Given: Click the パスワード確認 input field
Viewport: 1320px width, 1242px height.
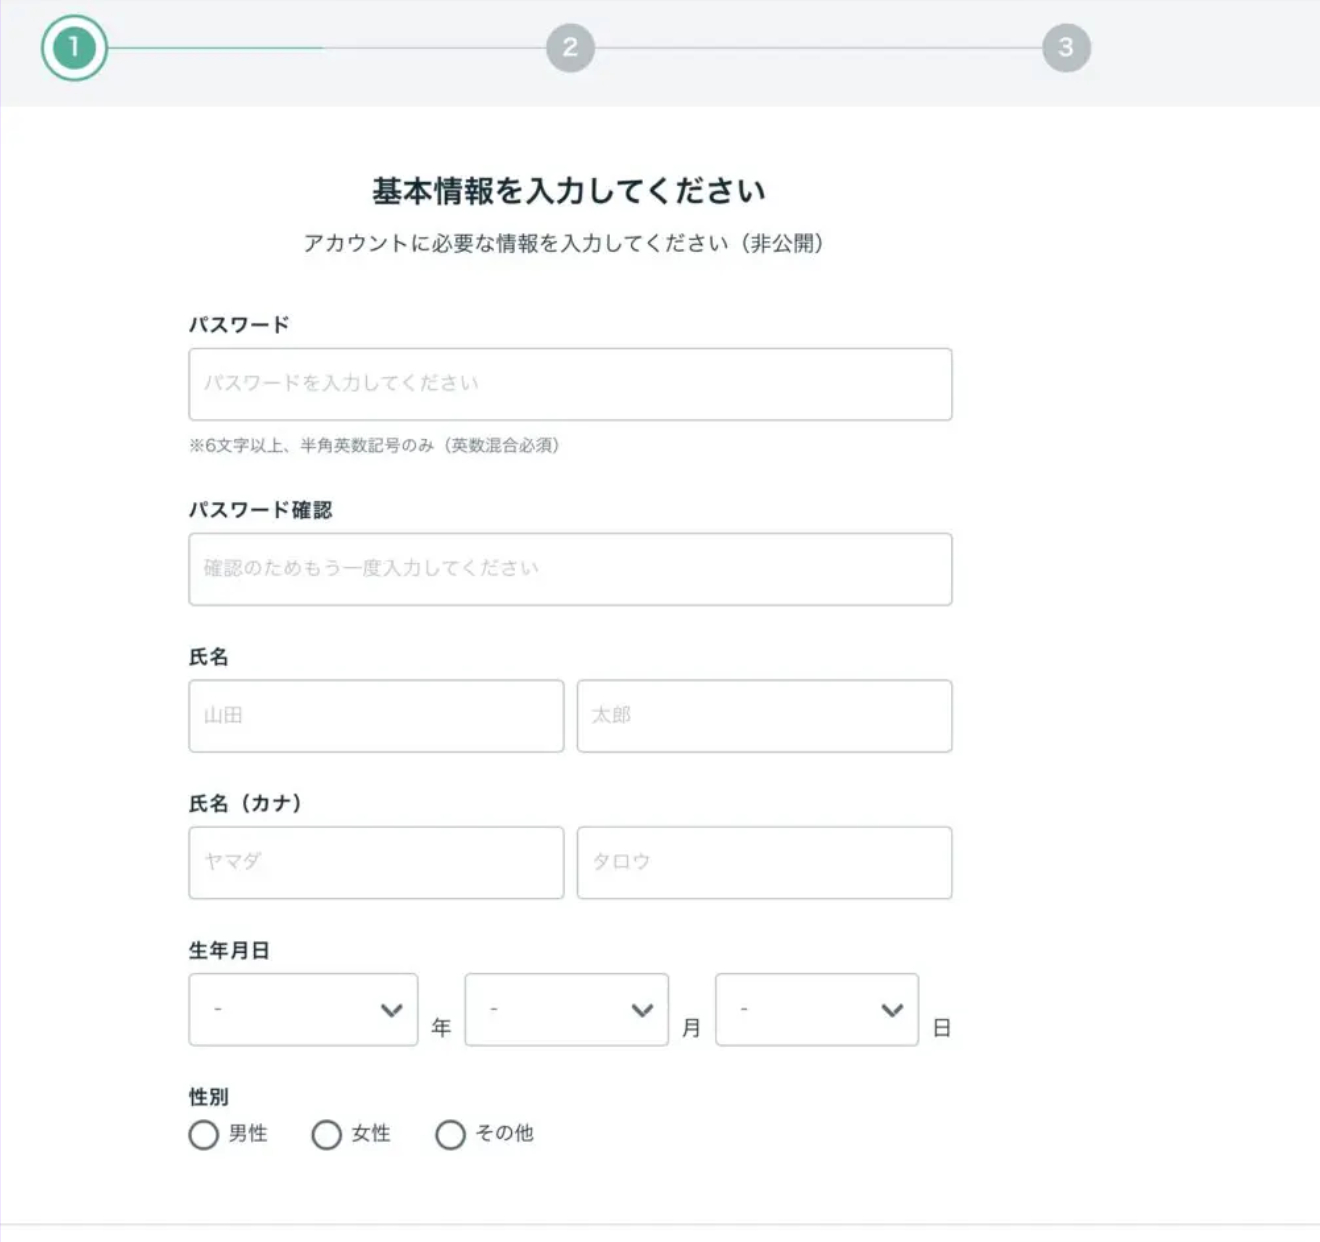Looking at the screenshot, I should [570, 569].
